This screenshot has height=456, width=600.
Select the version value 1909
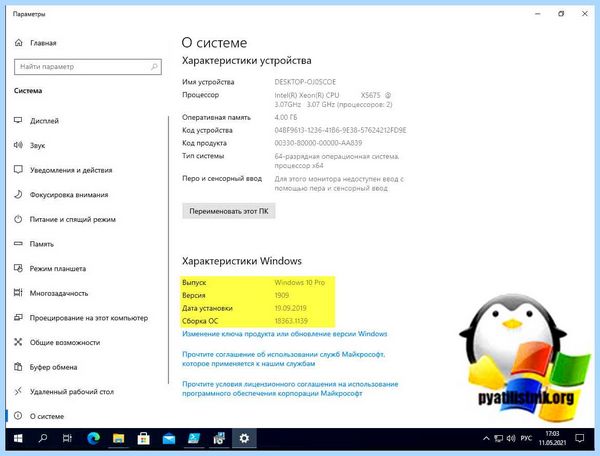[281, 295]
